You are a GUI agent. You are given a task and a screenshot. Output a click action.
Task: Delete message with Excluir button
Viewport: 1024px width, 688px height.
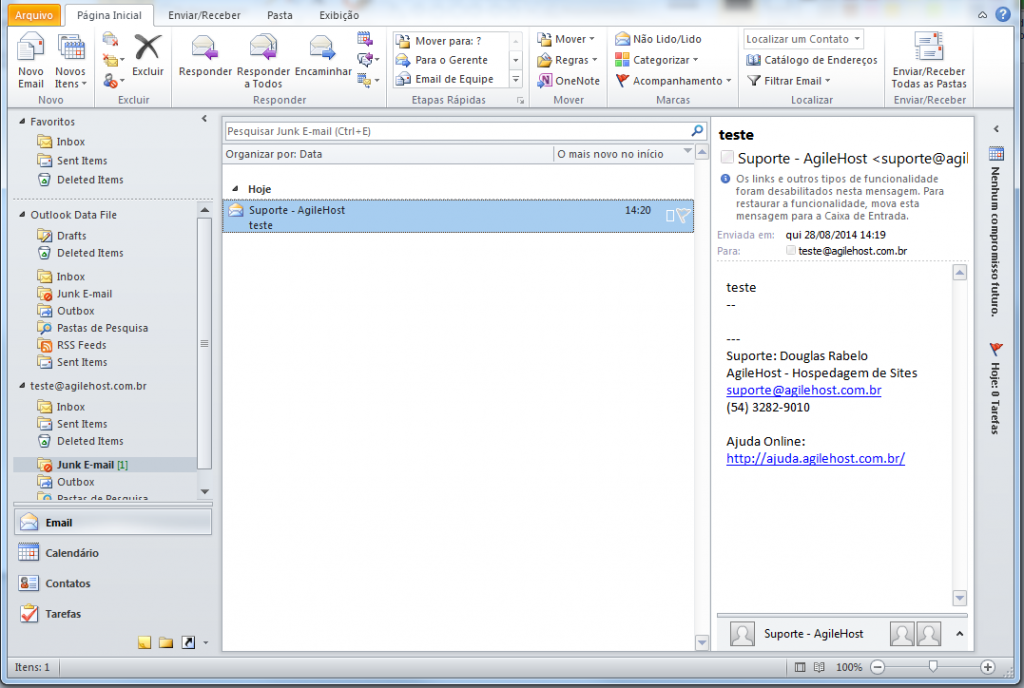click(x=148, y=55)
